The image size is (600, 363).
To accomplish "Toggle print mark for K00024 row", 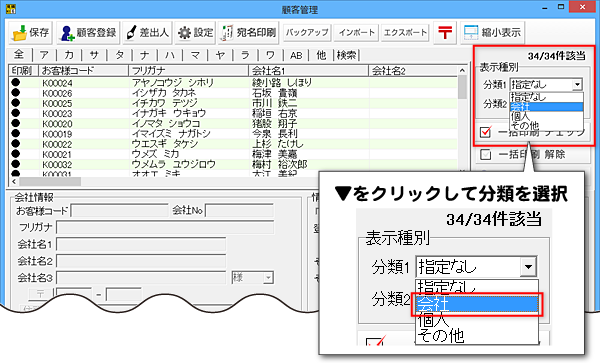I will pos(16,82).
